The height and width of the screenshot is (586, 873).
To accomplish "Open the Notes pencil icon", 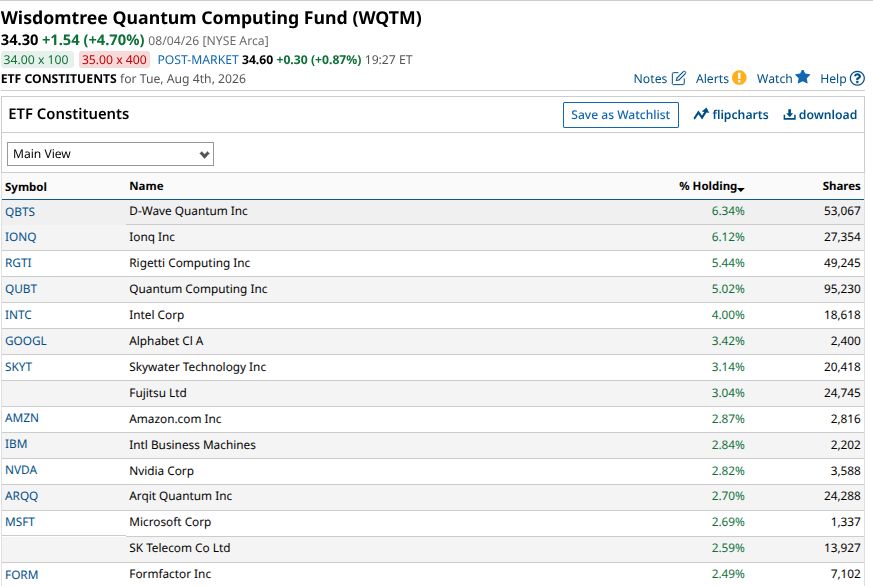I will click(678, 78).
